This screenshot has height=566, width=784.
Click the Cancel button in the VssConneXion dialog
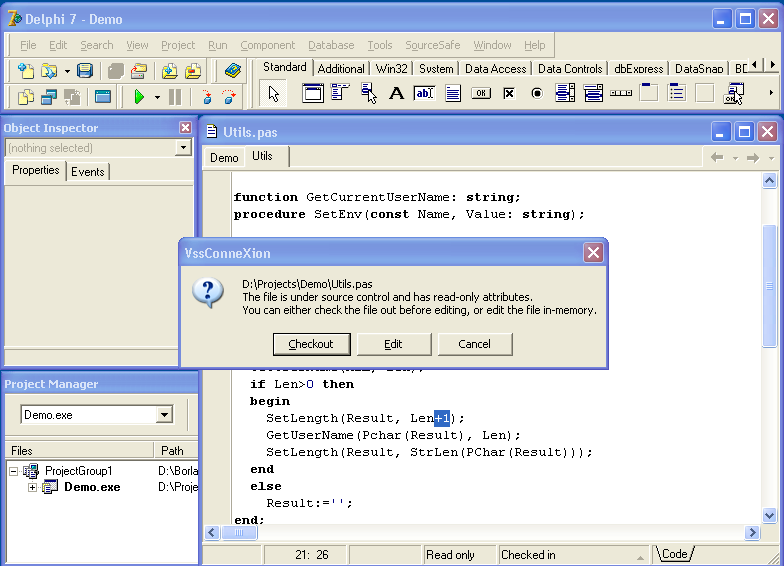click(x=475, y=344)
